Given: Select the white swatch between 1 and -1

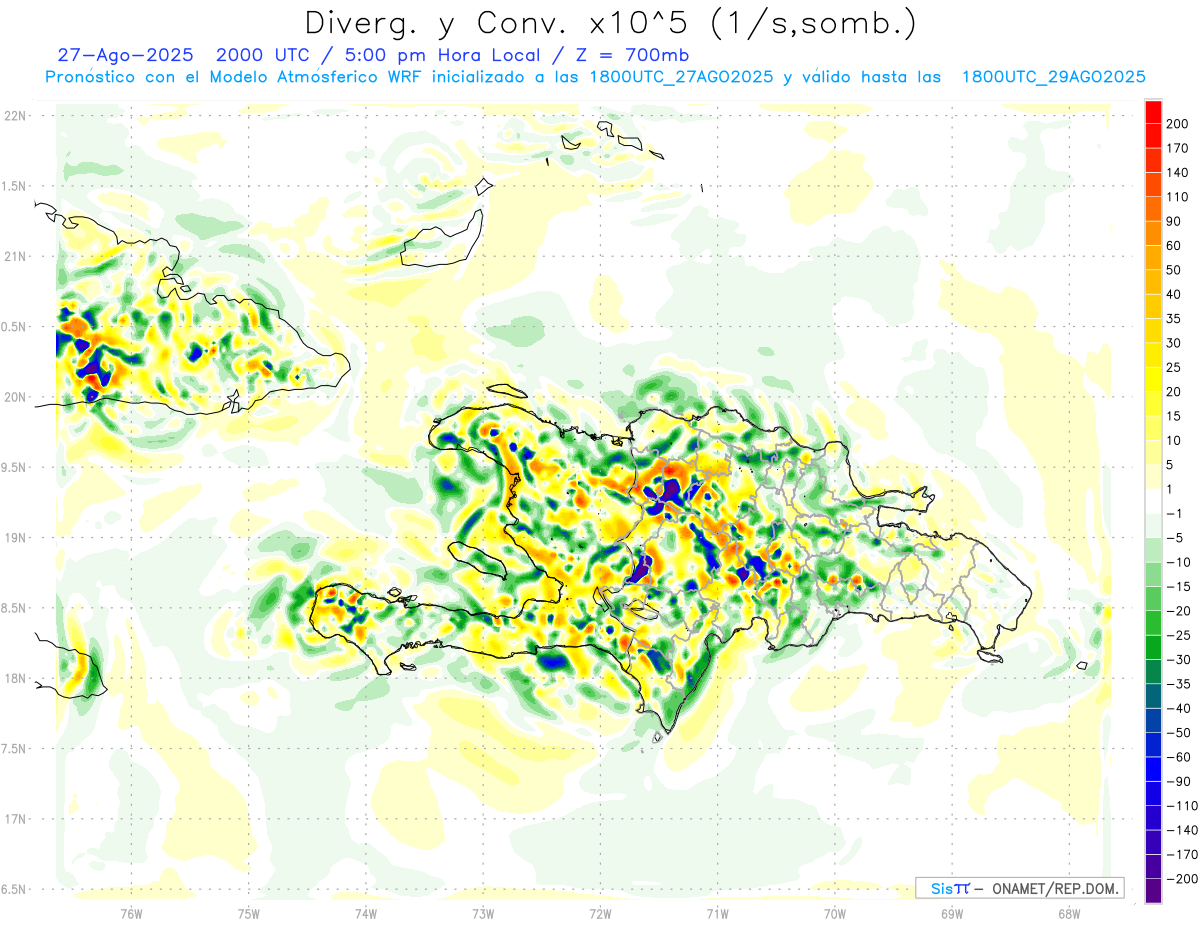Looking at the screenshot, I should (1153, 502).
